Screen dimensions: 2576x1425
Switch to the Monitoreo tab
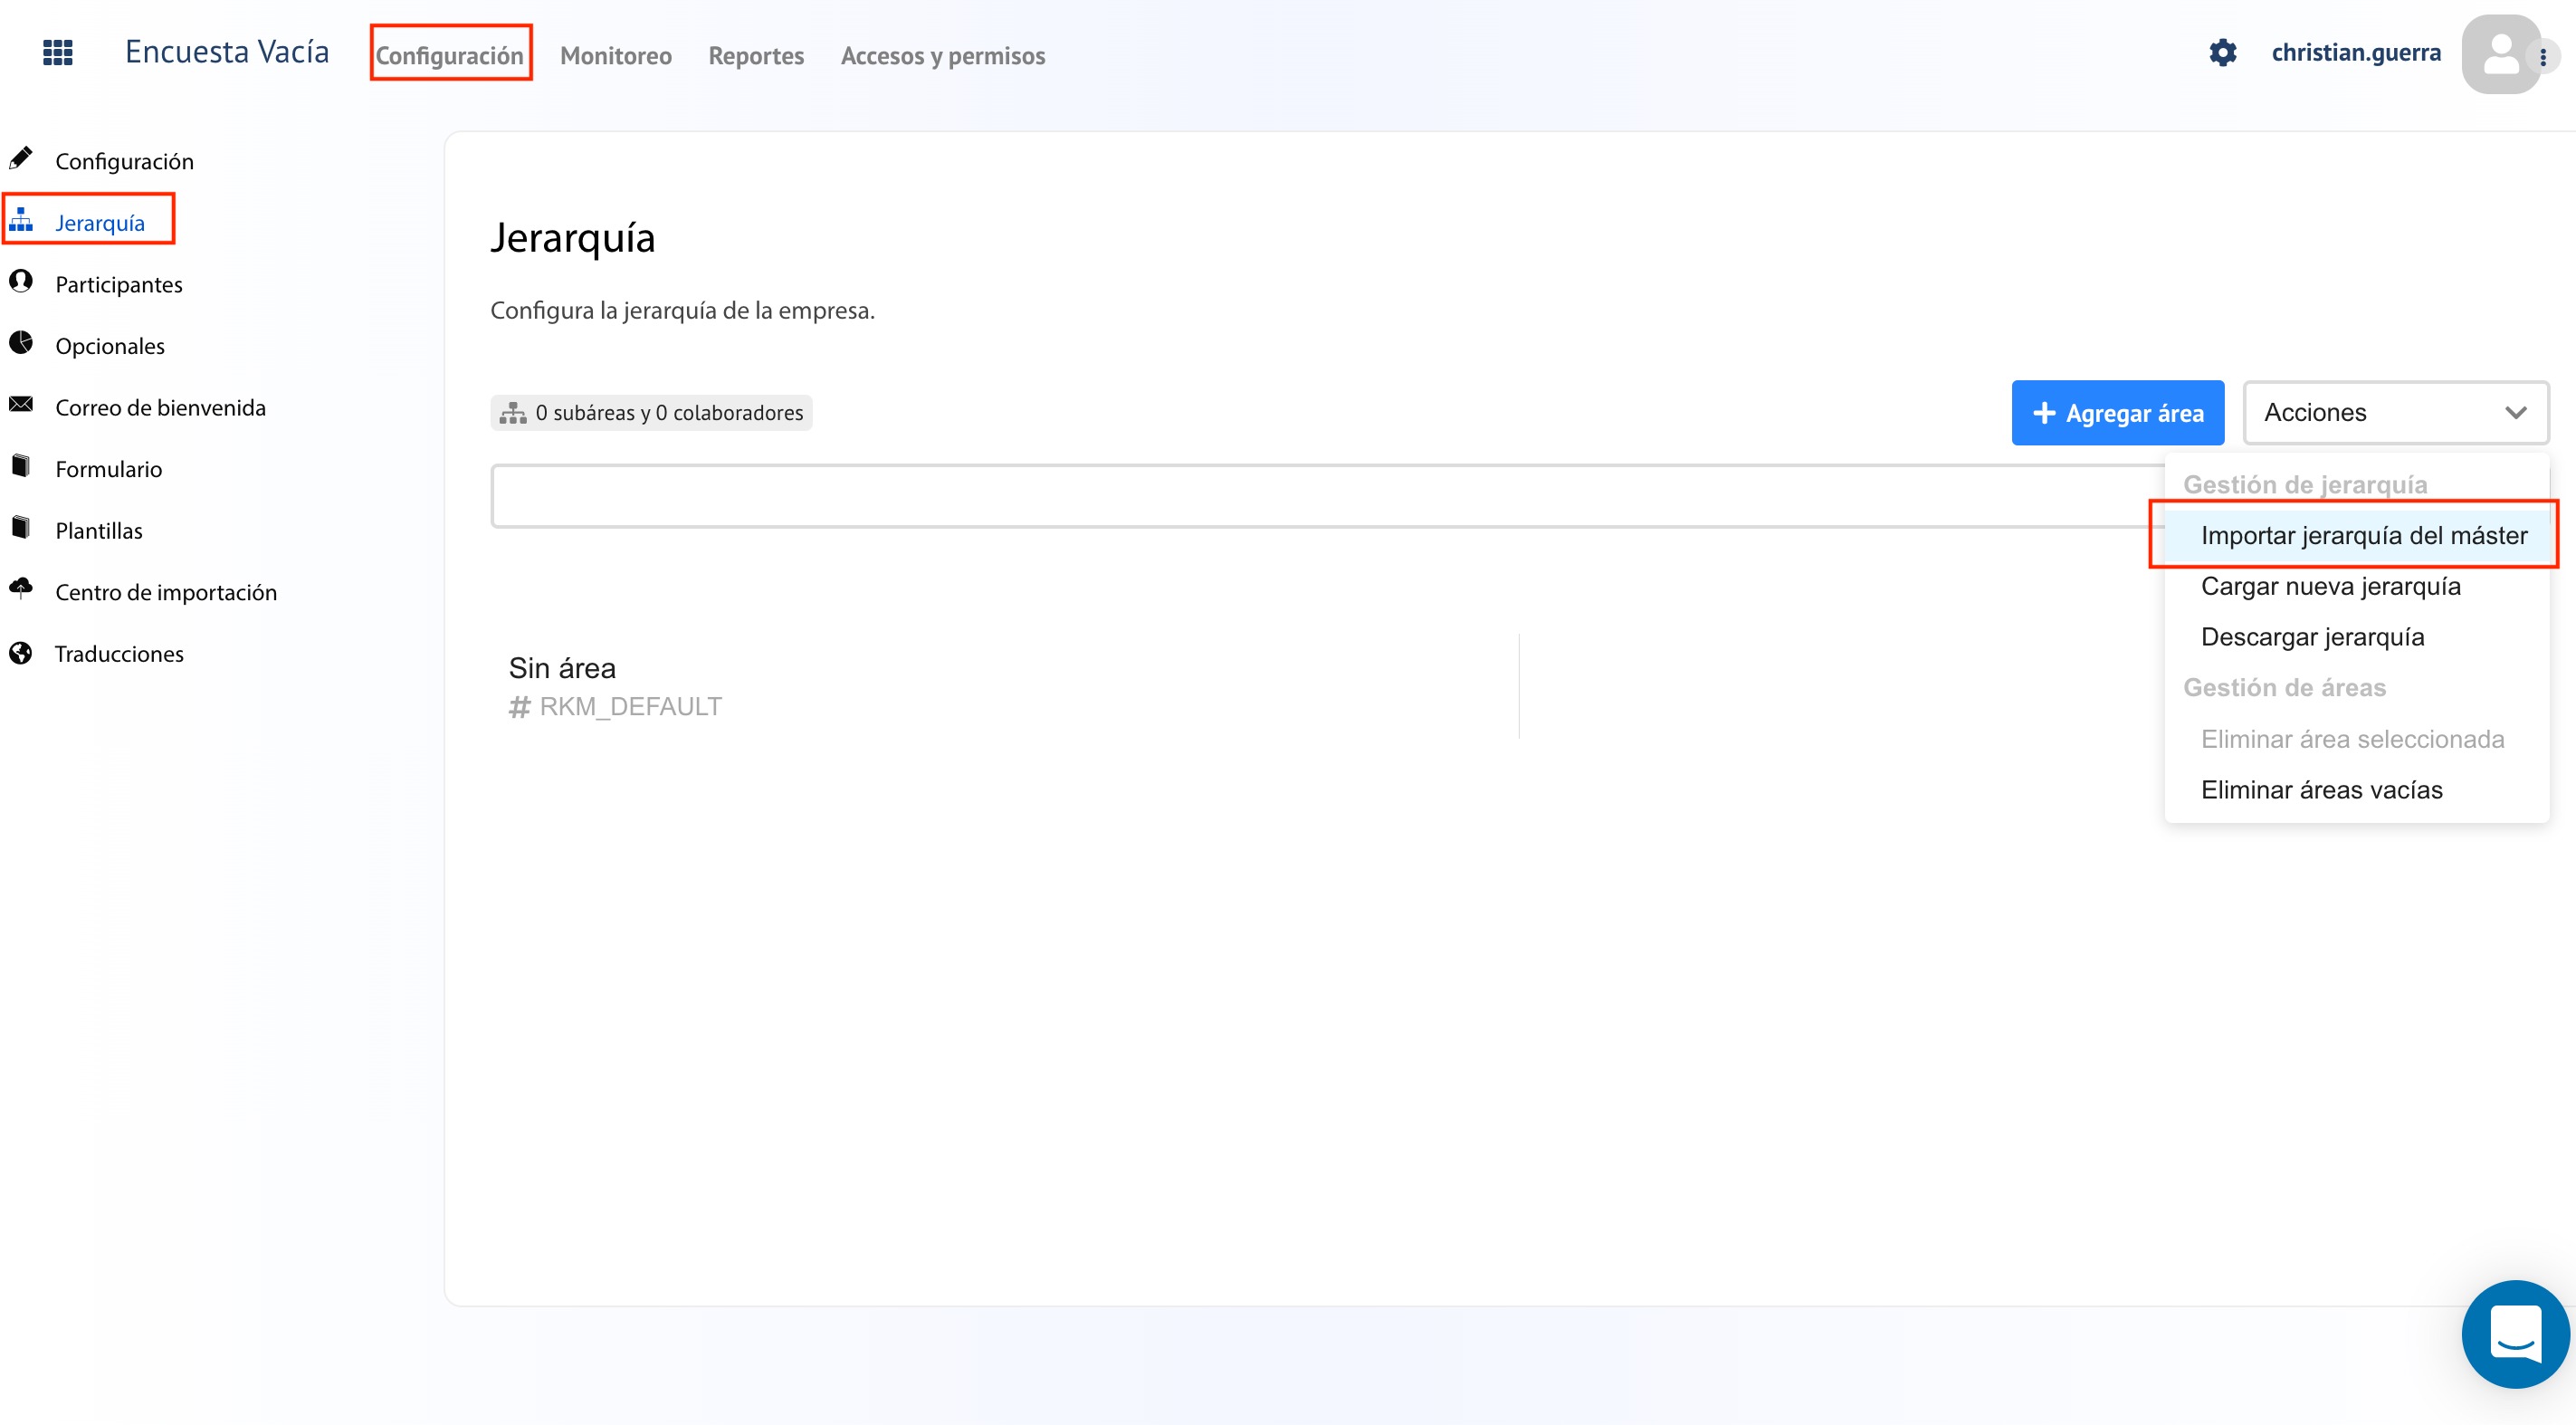coord(616,55)
